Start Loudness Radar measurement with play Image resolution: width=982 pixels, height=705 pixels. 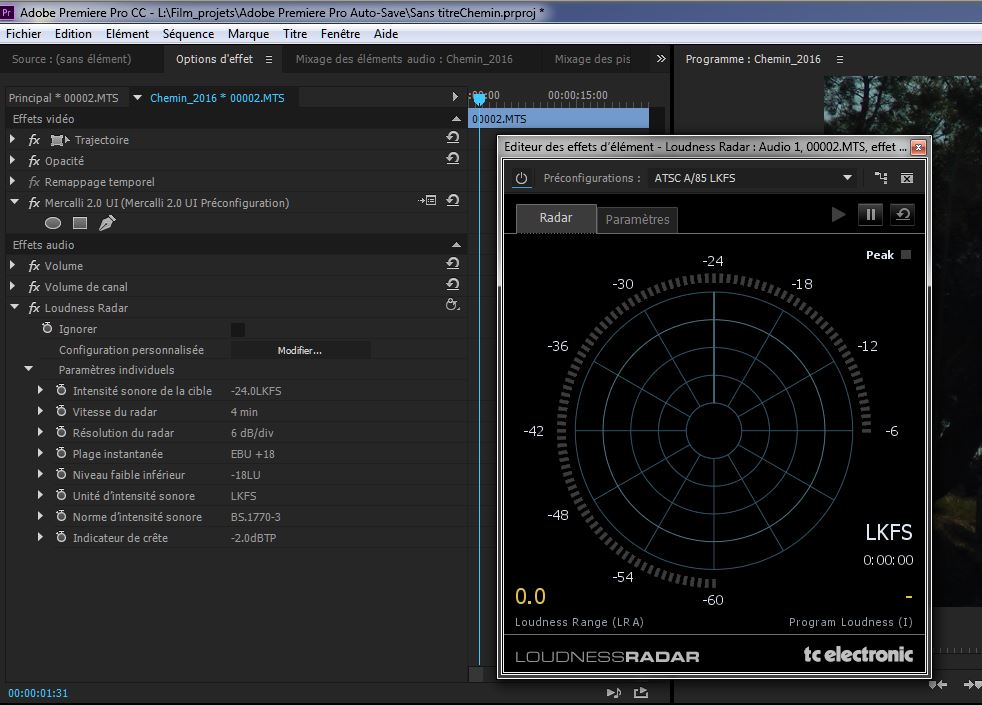pos(838,215)
